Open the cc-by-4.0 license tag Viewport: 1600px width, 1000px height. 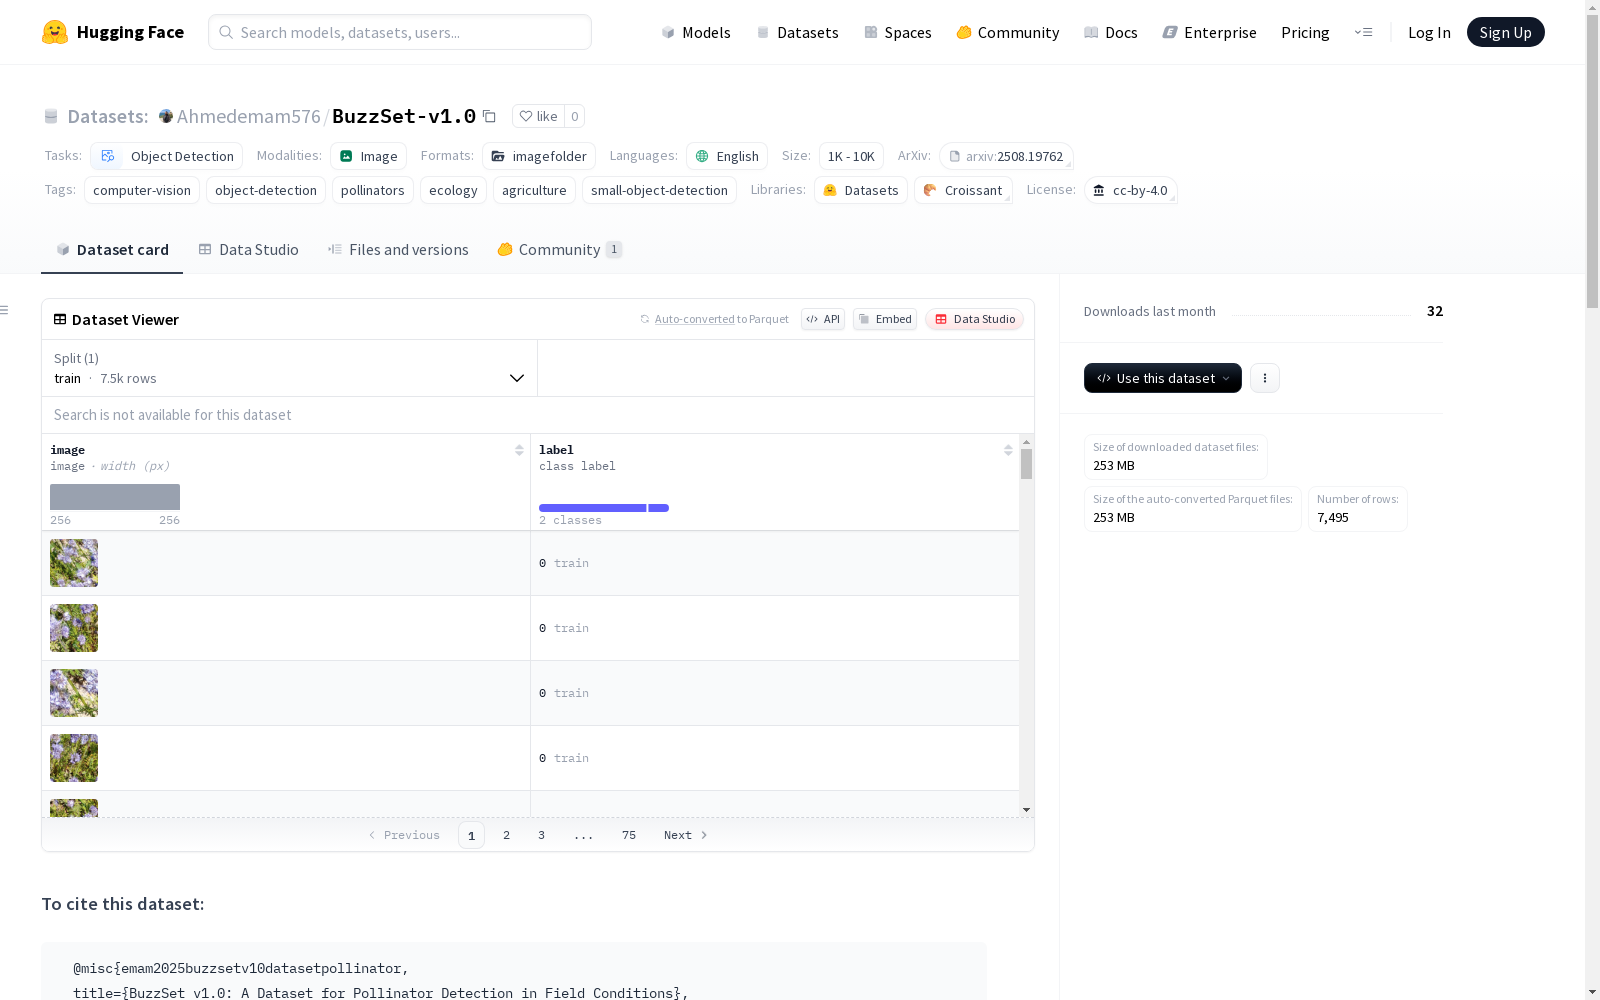click(1130, 190)
